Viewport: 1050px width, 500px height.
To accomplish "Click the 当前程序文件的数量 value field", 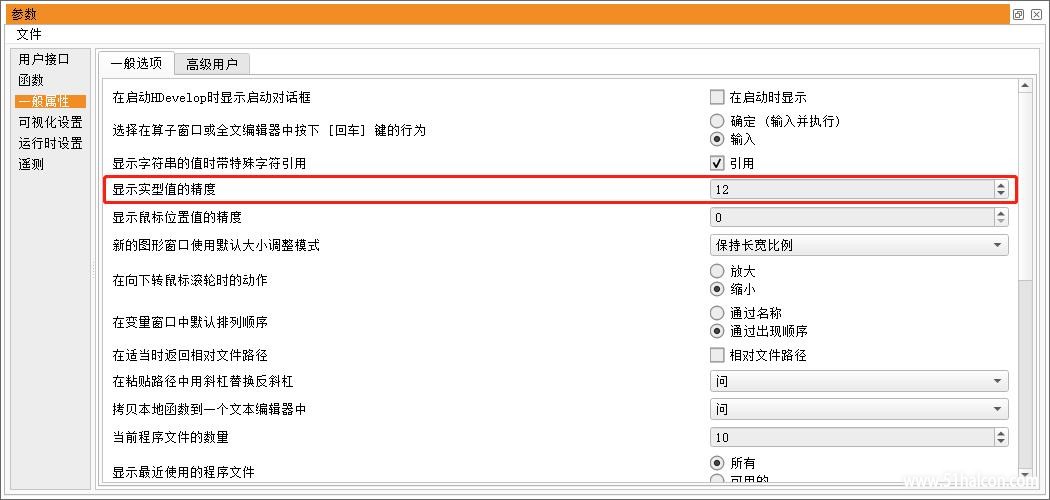I will click(852, 438).
